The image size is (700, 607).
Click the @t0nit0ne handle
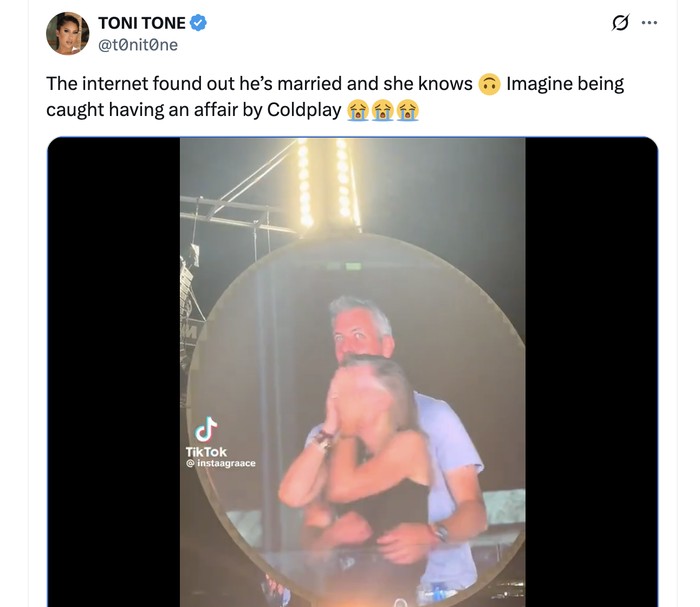[138, 45]
